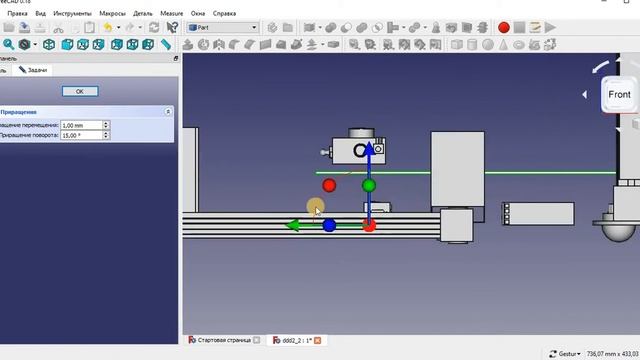Switch to the Задачи tab
This screenshot has height=360, width=640.
pos(33,70)
